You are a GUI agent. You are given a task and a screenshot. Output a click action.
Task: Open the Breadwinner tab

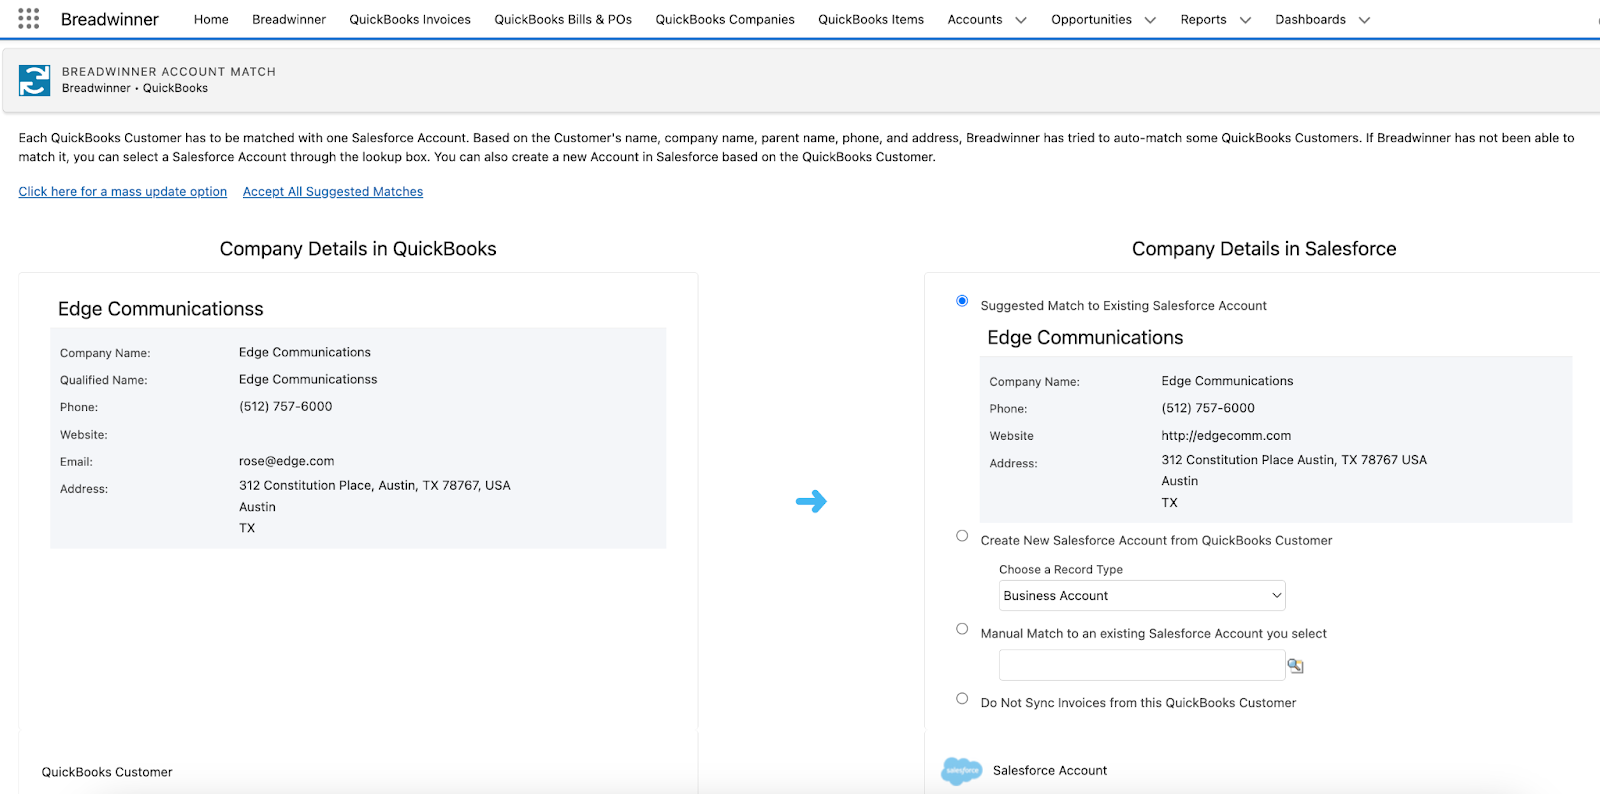(289, 19)
